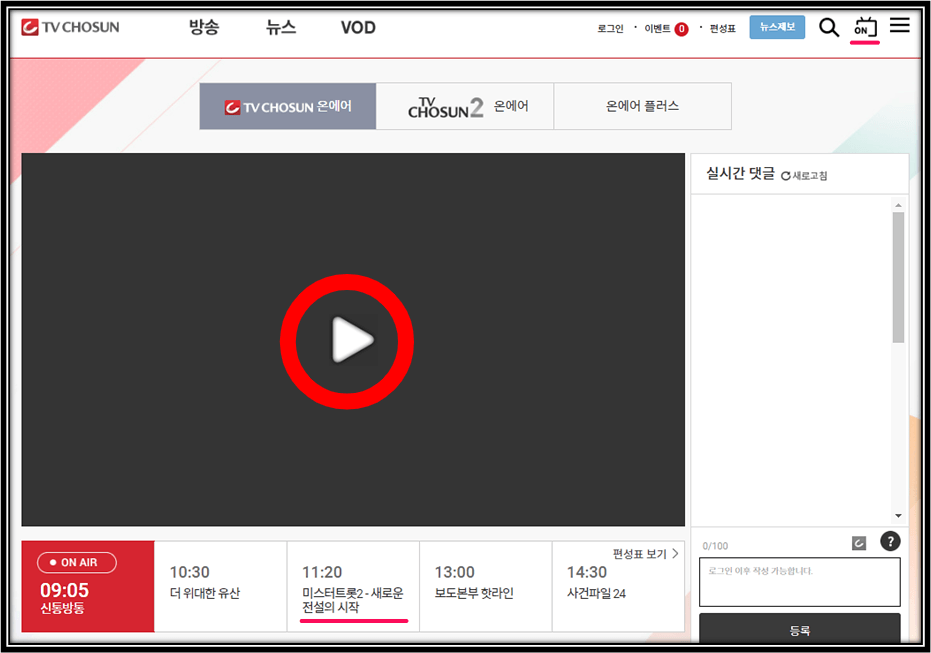Open the comment help via question mark icon
The height and width of the screenshot is (653, 931).
(889, 541)
